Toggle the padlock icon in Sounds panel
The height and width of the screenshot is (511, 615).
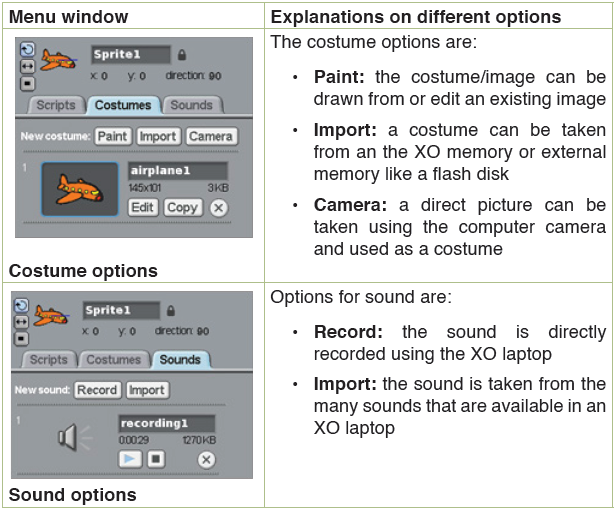pyautogui.click(x=171, y=311)
